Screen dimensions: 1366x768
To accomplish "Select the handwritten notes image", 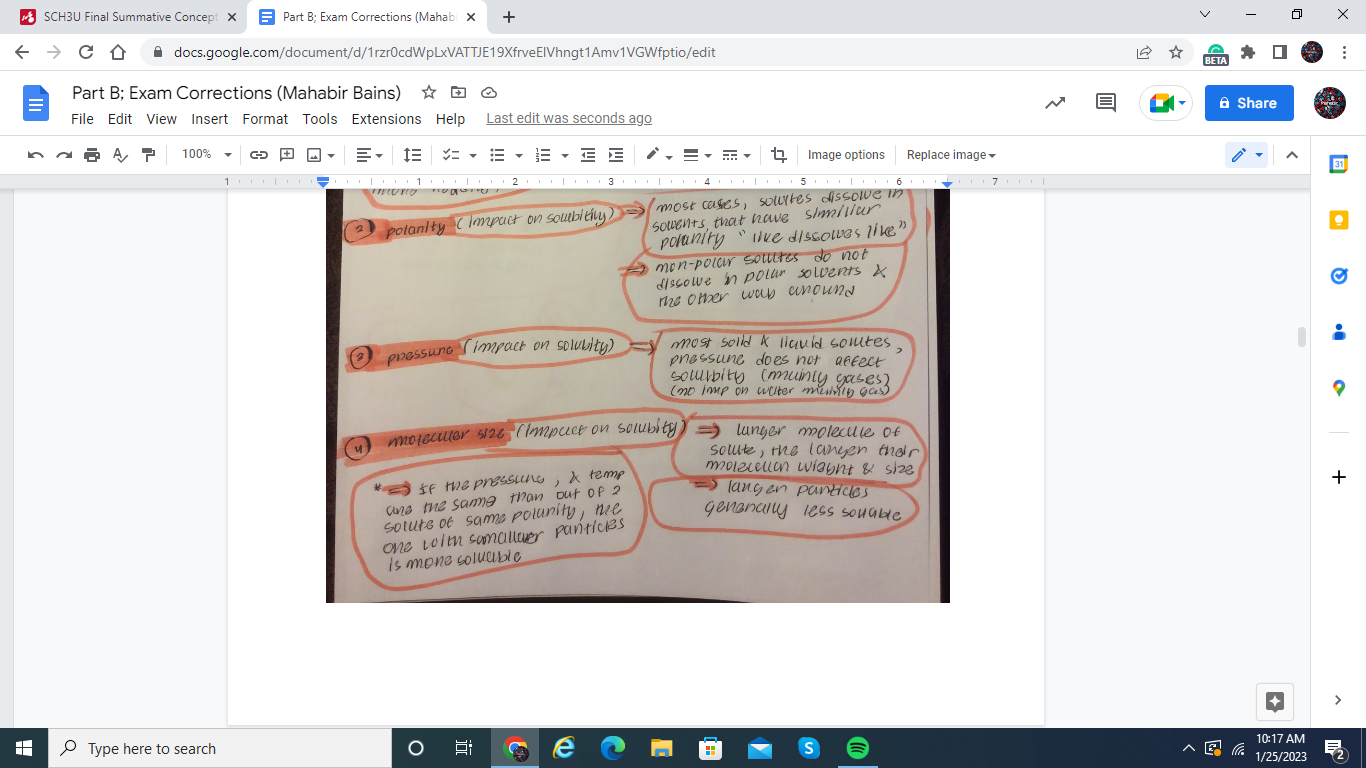I will pos(638,395).
